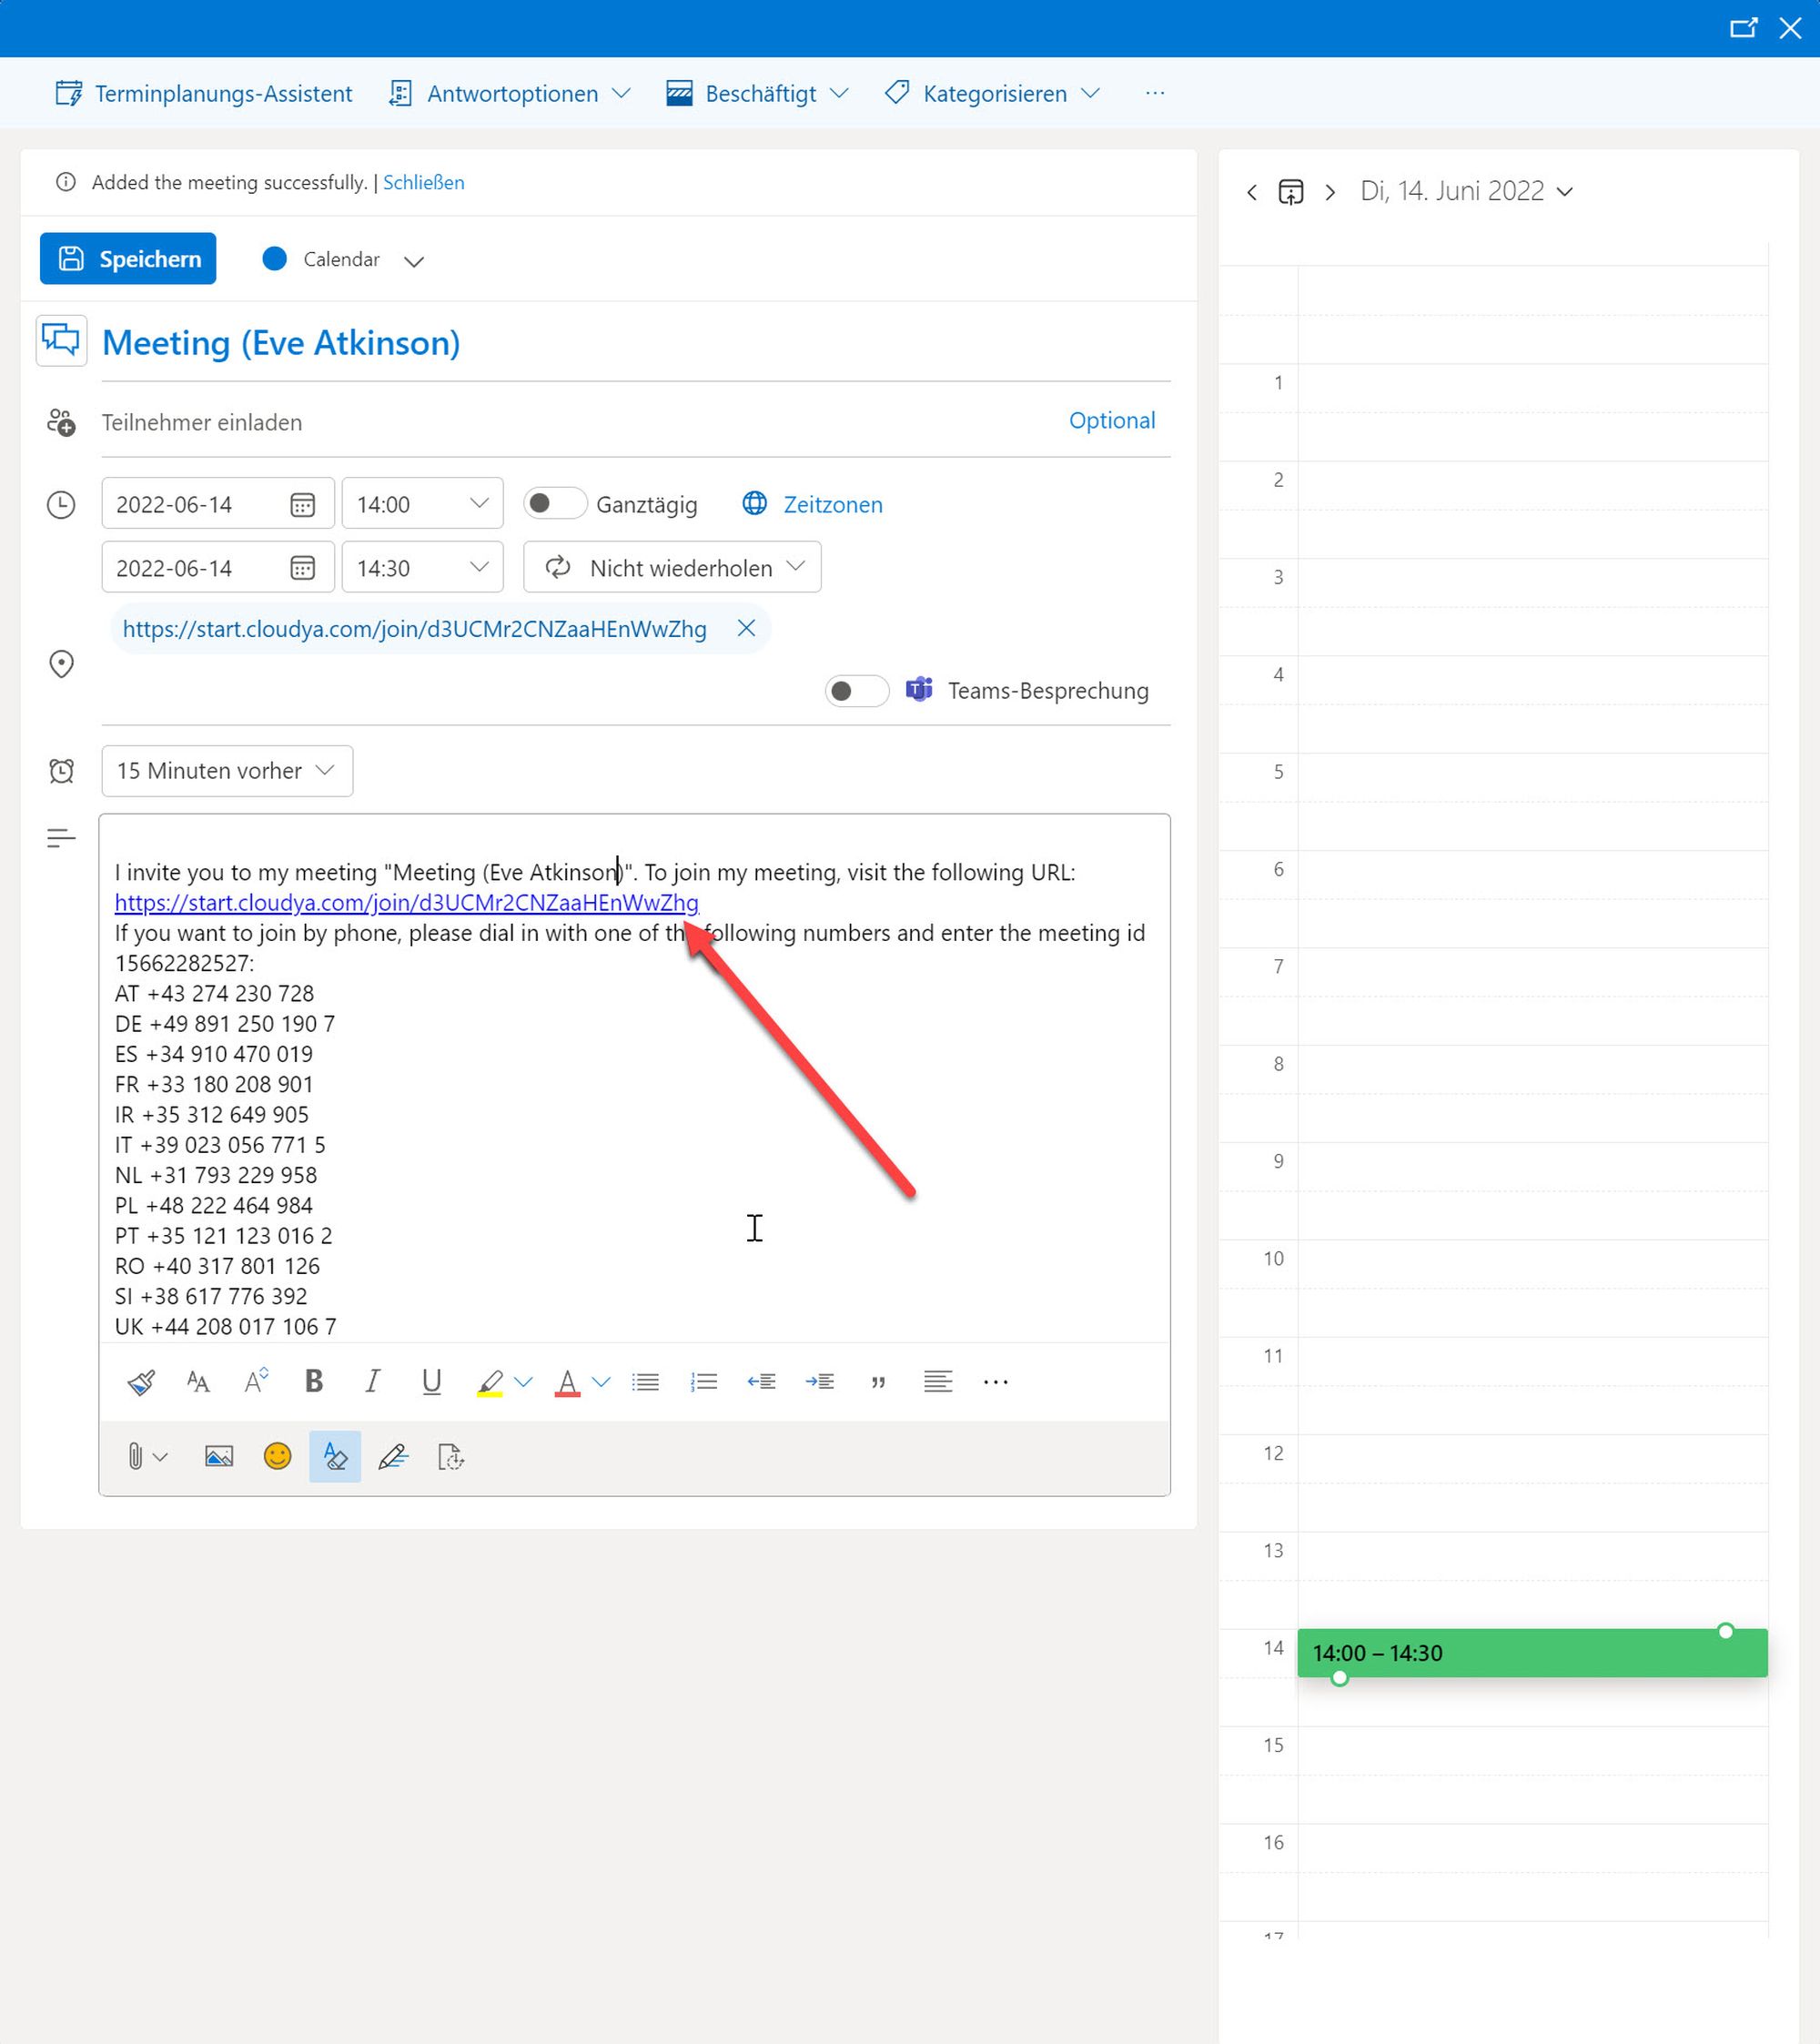Click the Bold formatting icon

point(314,1381)
